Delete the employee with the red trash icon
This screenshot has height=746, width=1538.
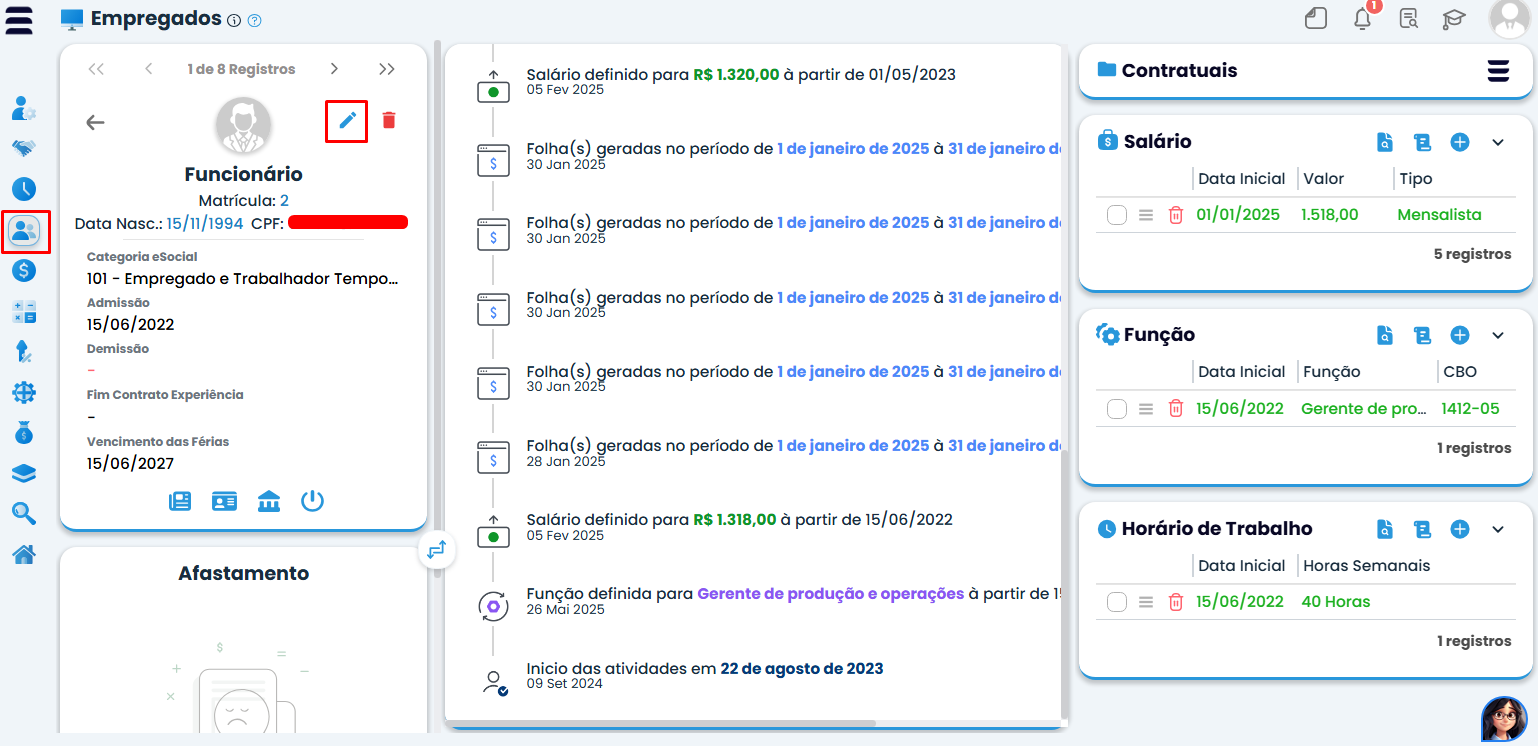pos(389,121)
